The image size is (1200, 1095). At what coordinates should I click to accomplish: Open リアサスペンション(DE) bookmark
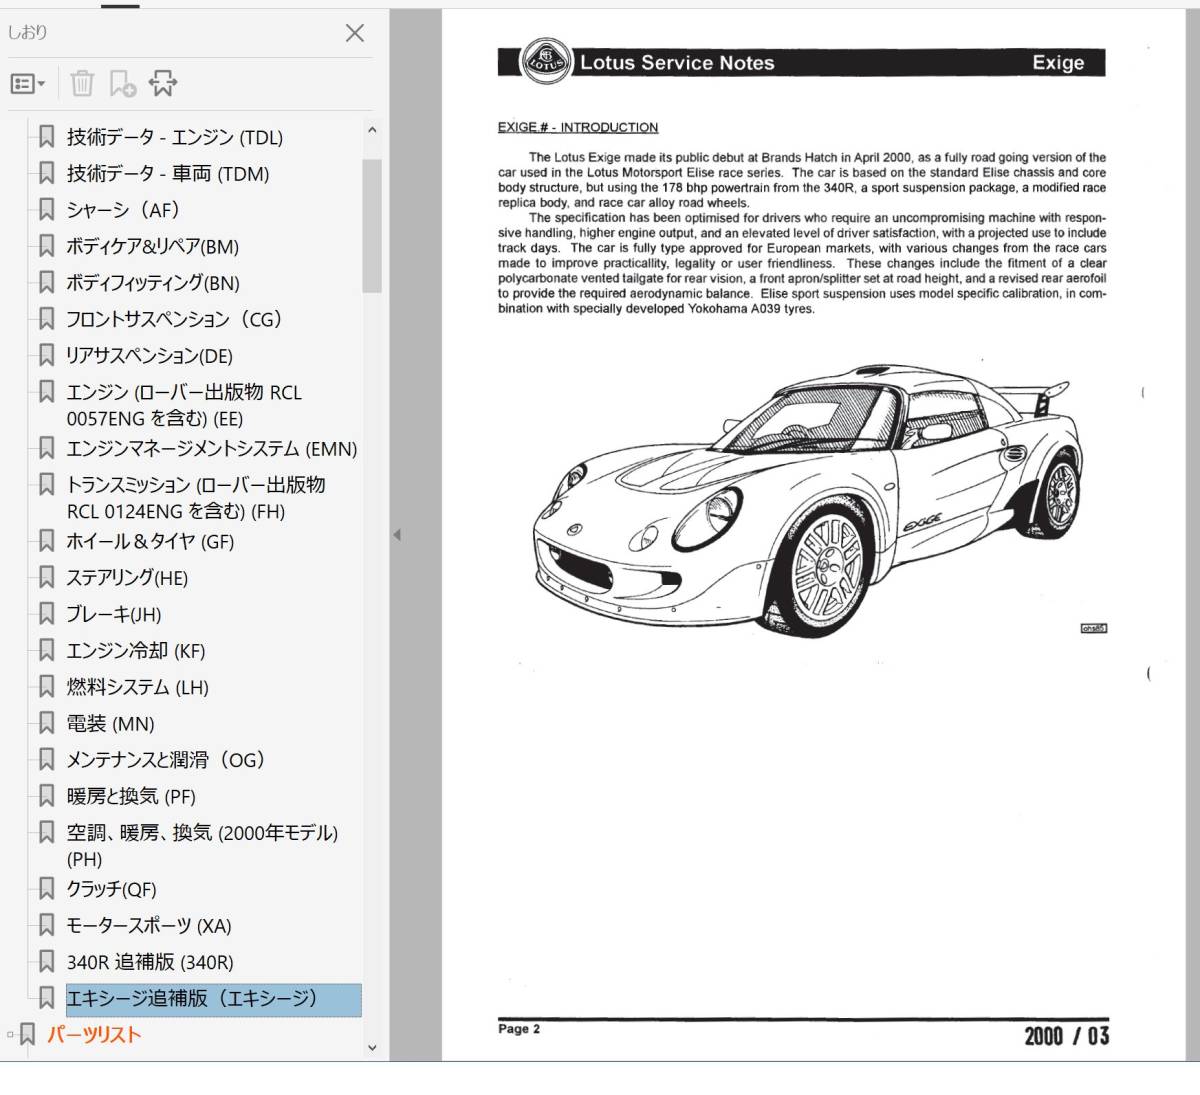tap(149, 356)
